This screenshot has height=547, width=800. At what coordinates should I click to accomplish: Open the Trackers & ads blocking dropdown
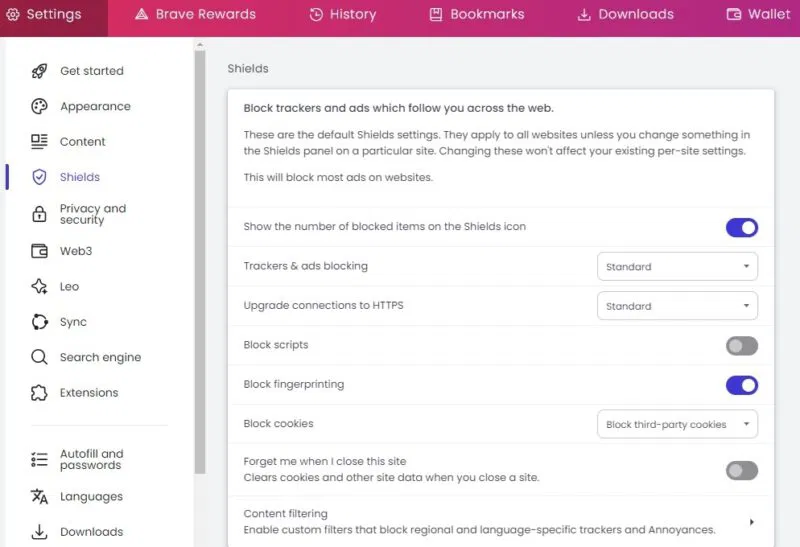(678, 266)
